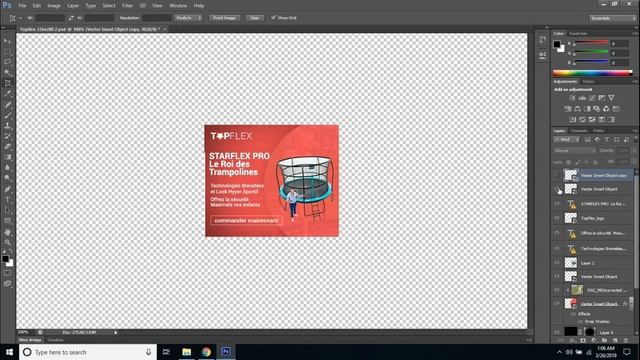
Task: Hide the STARFLEX PRO text layer
Action: point(557,203)
